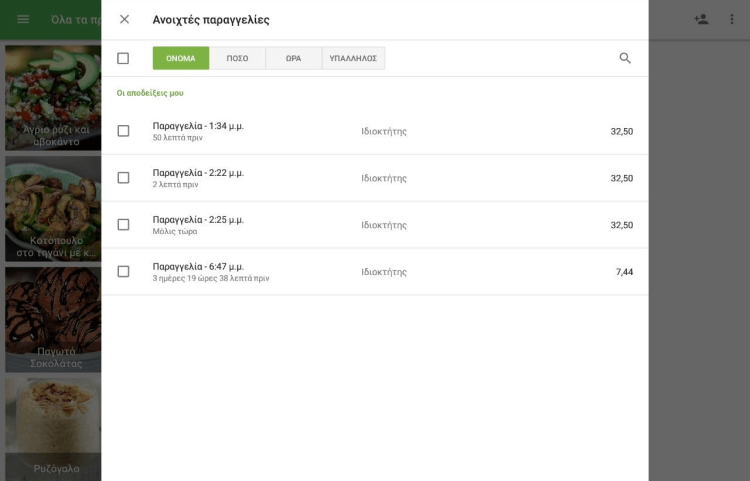Pick the Ρυζόγαλο item thumbnail

click(52, 428)
